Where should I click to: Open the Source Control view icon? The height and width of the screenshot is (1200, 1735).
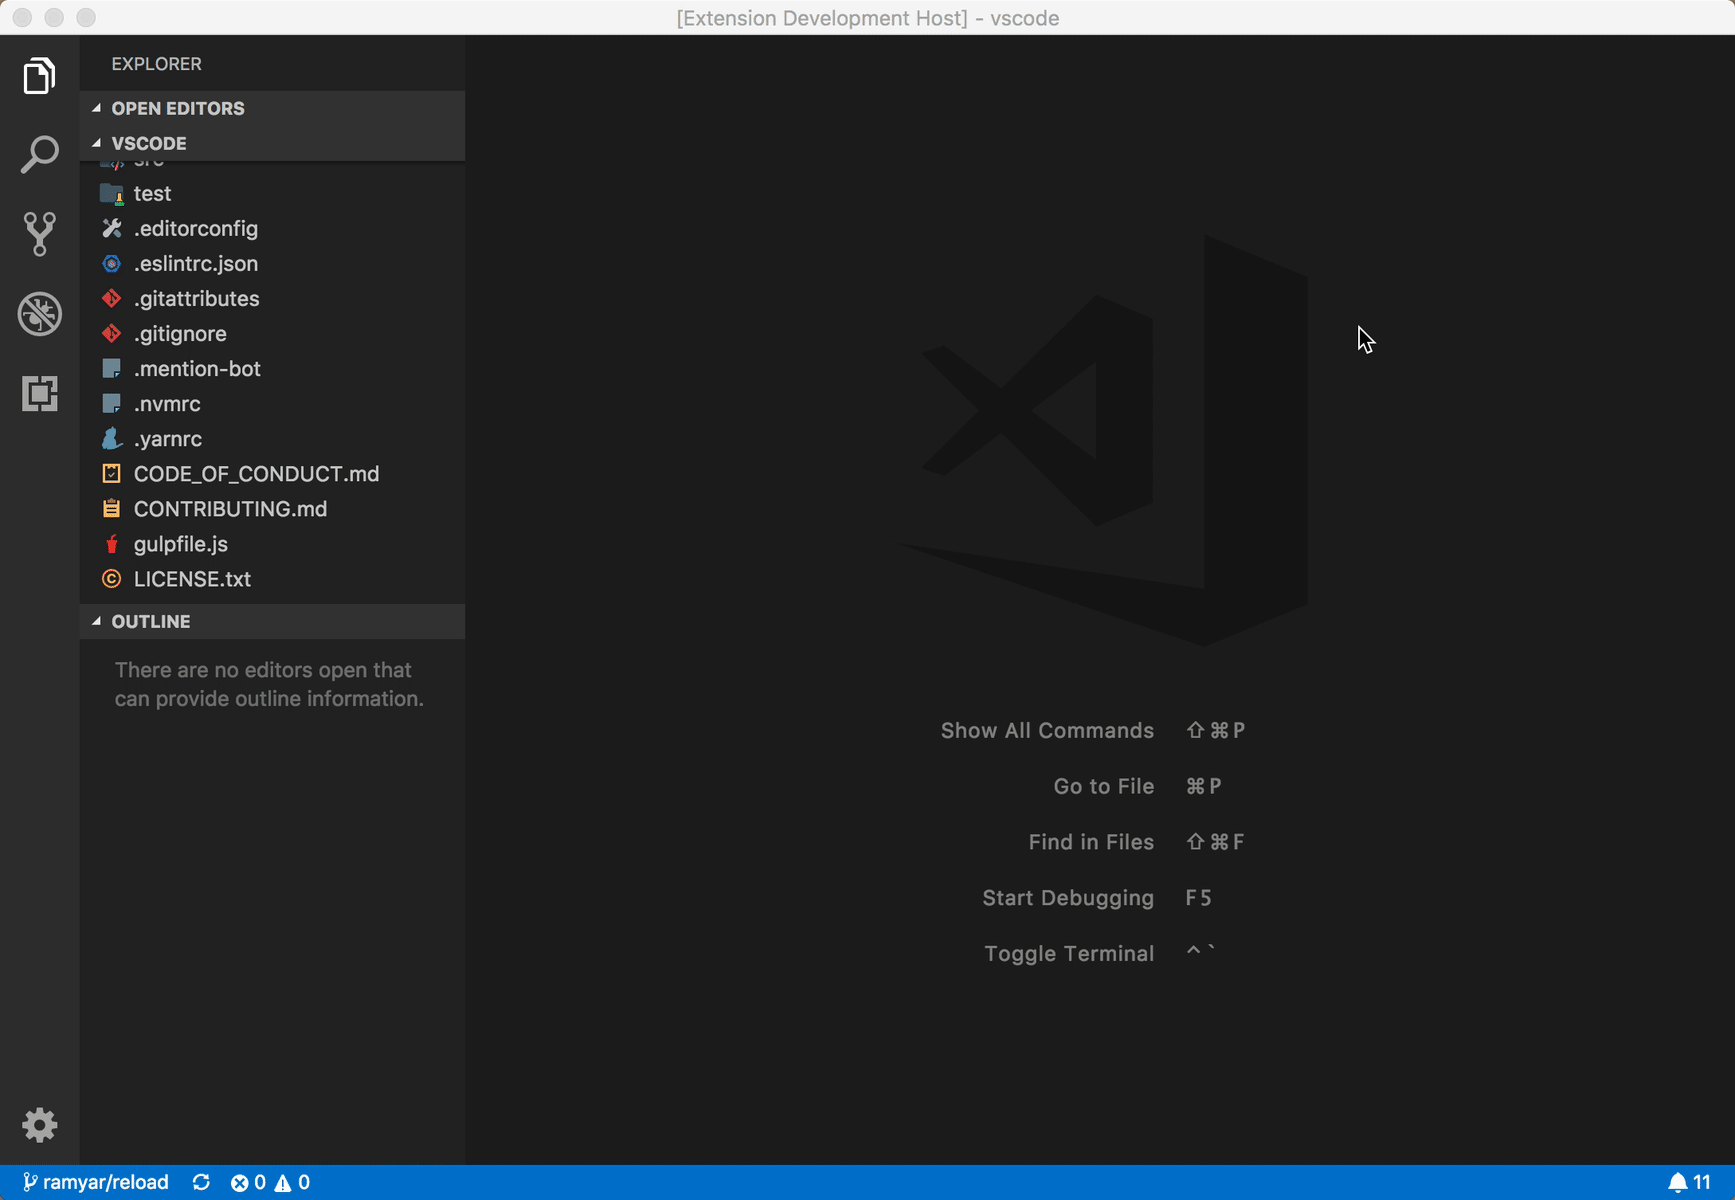click(x=39, y=234)
